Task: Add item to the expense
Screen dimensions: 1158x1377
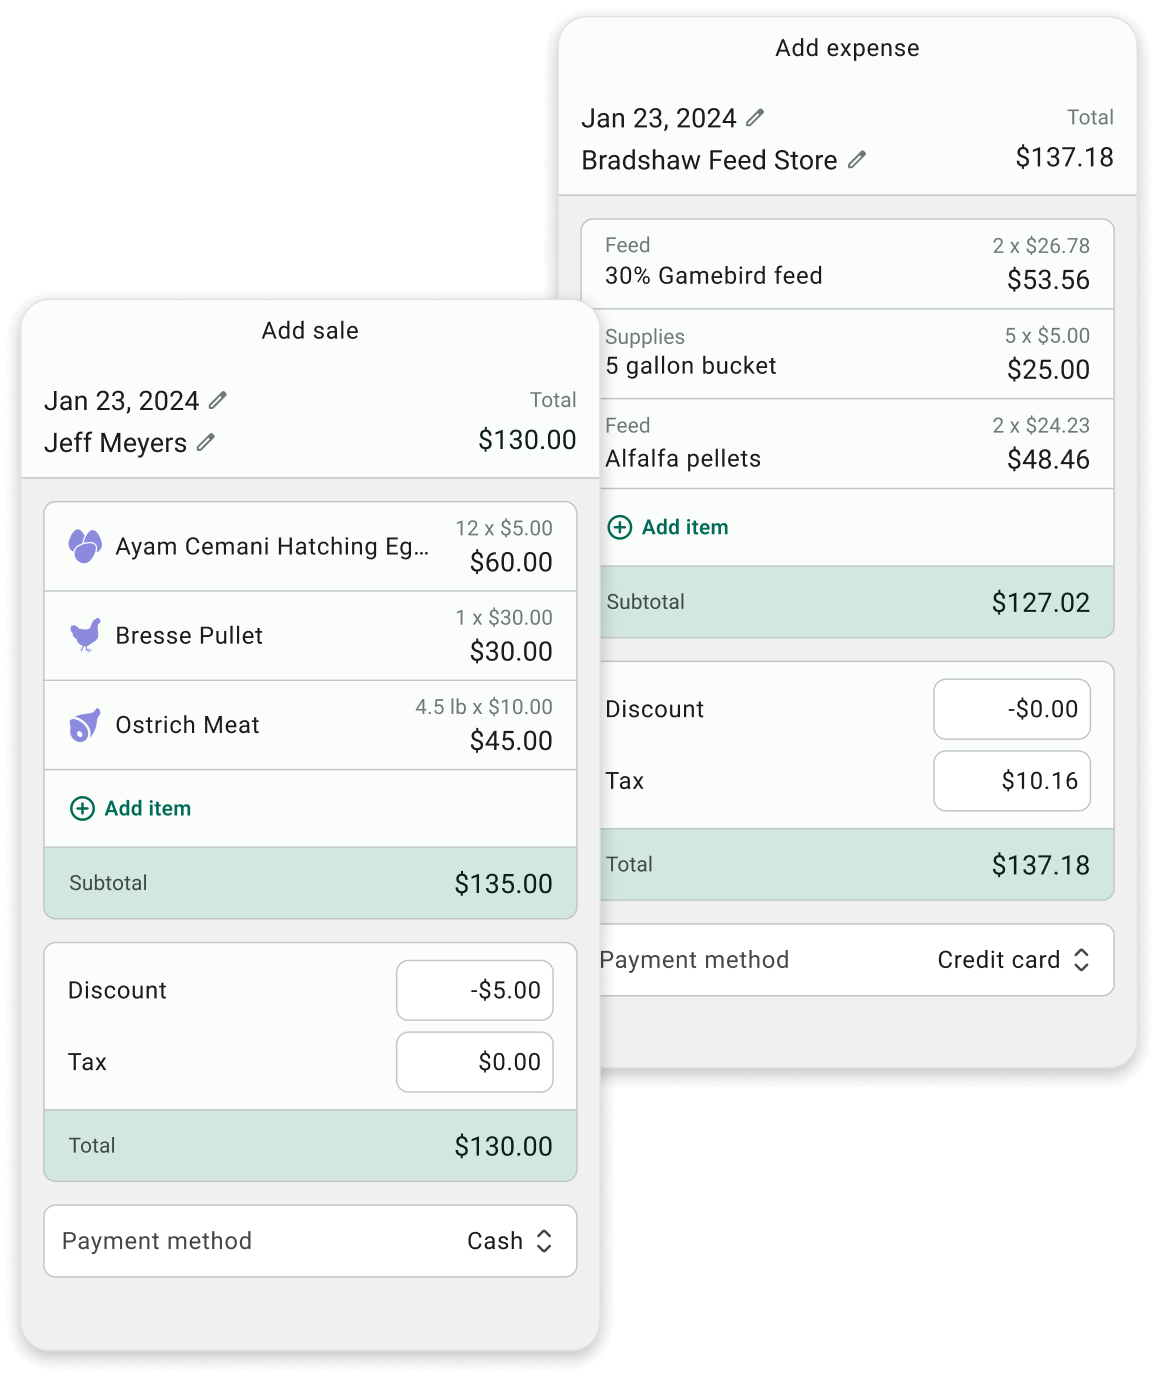Action: click(669, 527)
